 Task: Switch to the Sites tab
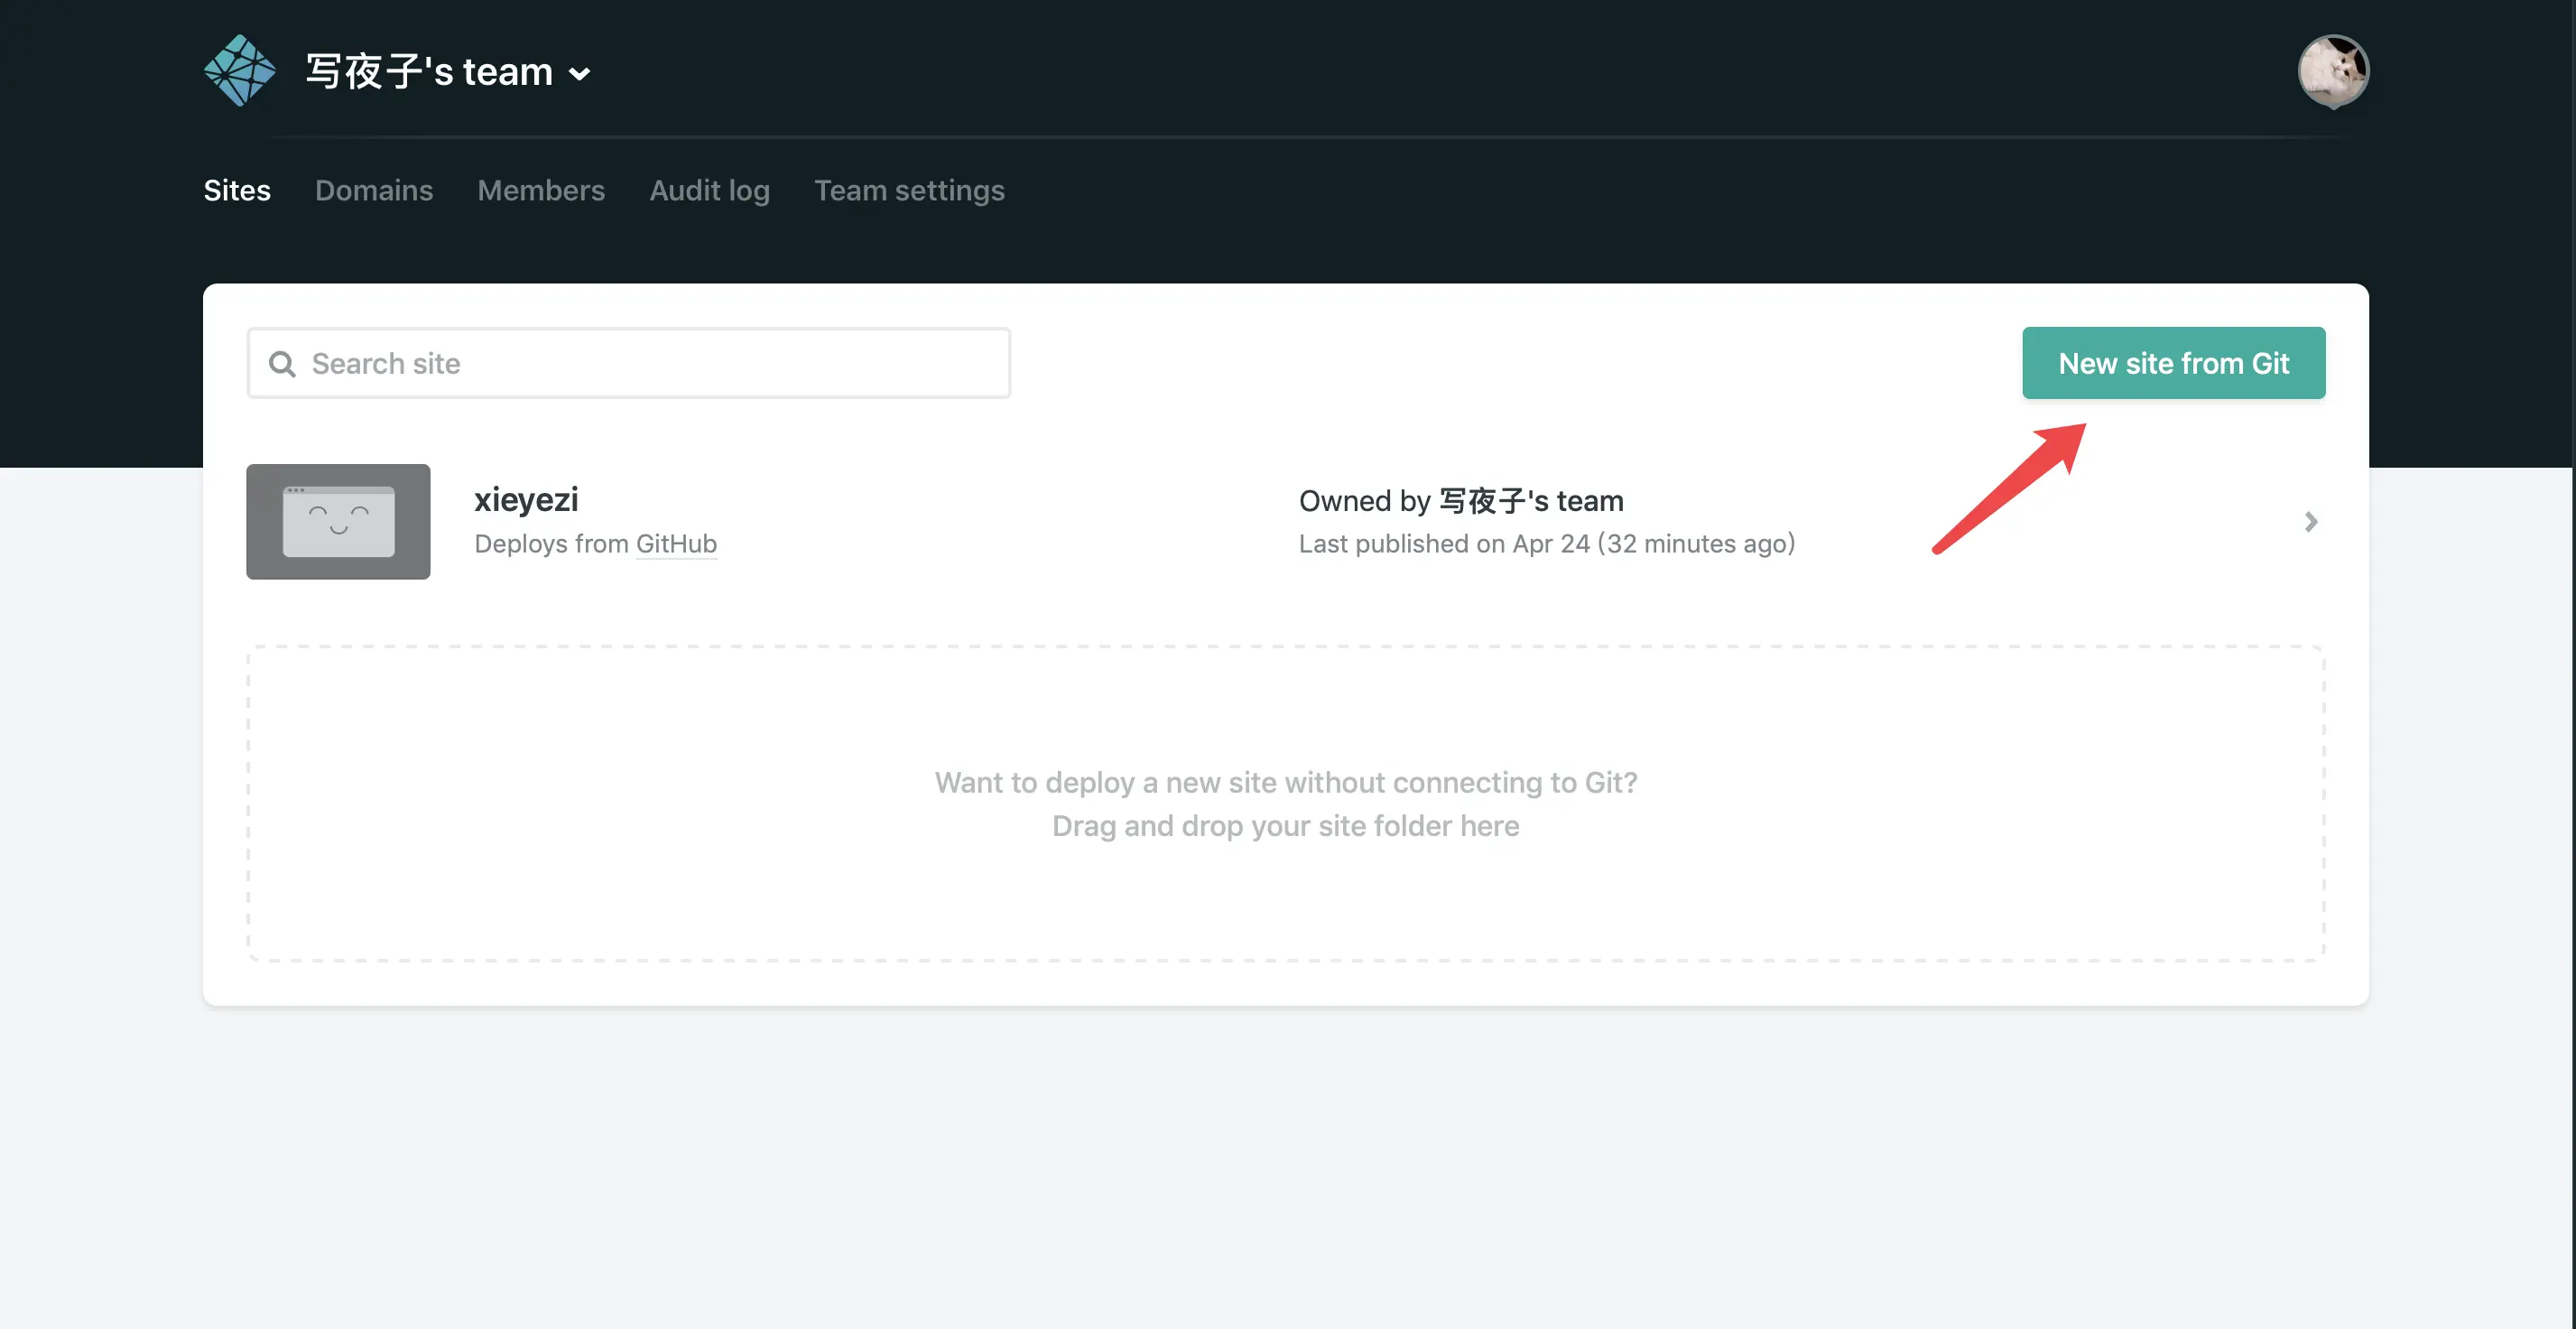237,190
